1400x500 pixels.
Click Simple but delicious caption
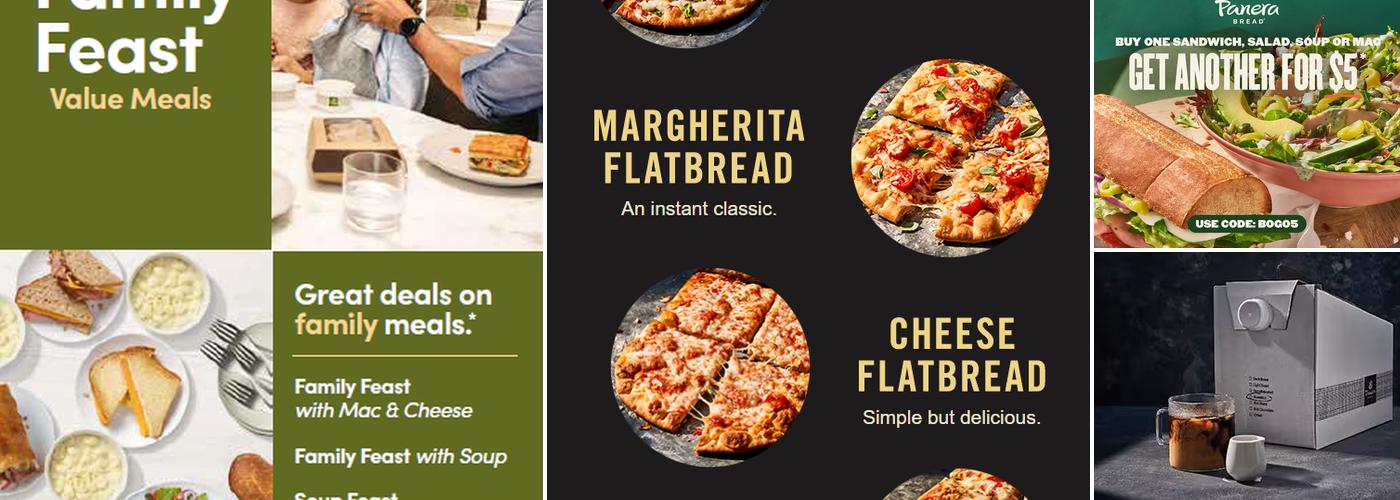[951, 417]
